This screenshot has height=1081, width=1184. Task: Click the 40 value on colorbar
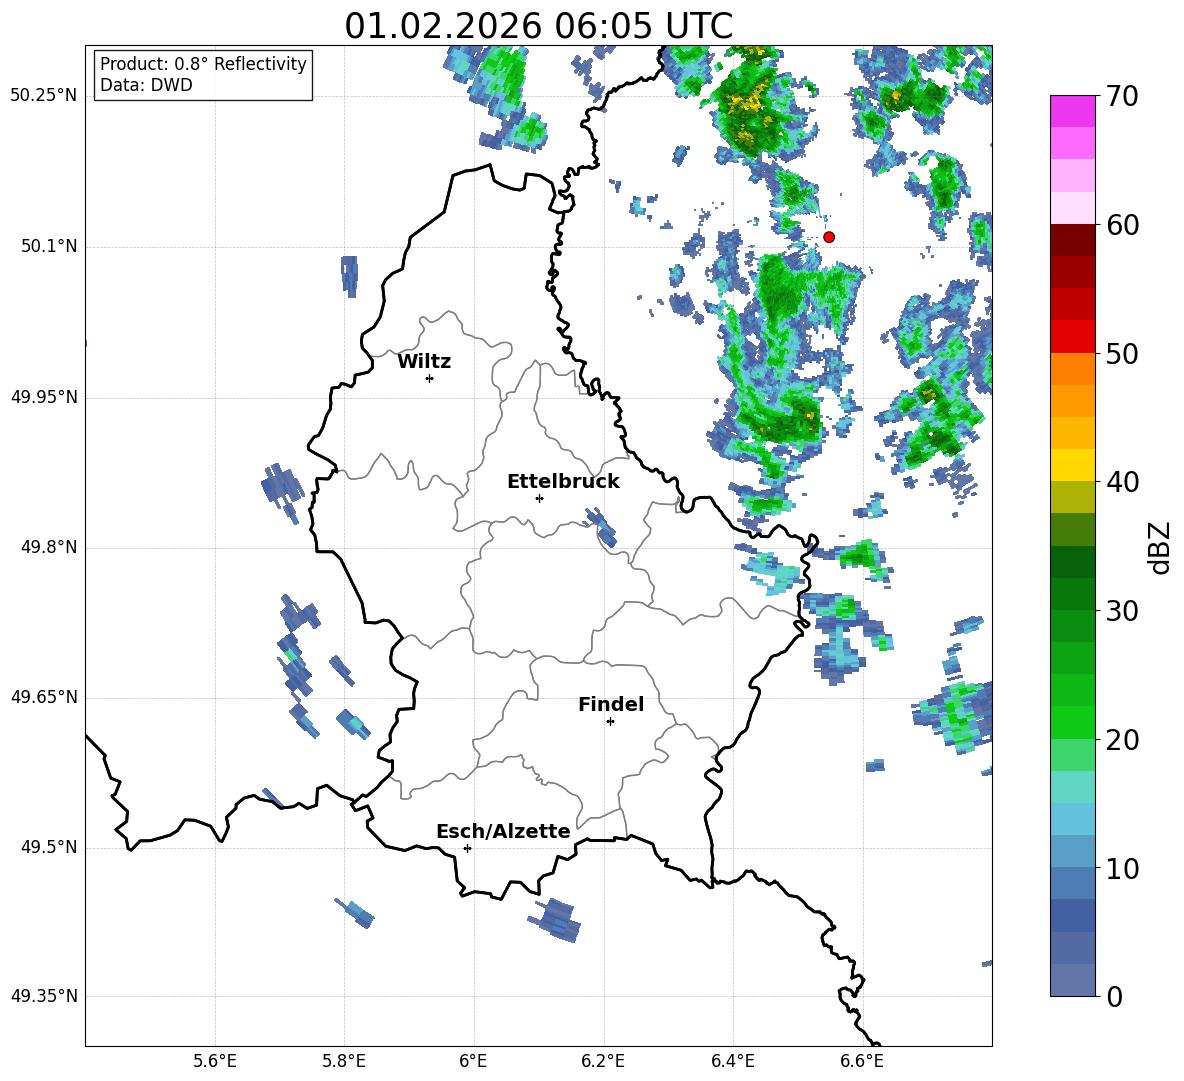pyautogui.click(x=1123, y=482)
